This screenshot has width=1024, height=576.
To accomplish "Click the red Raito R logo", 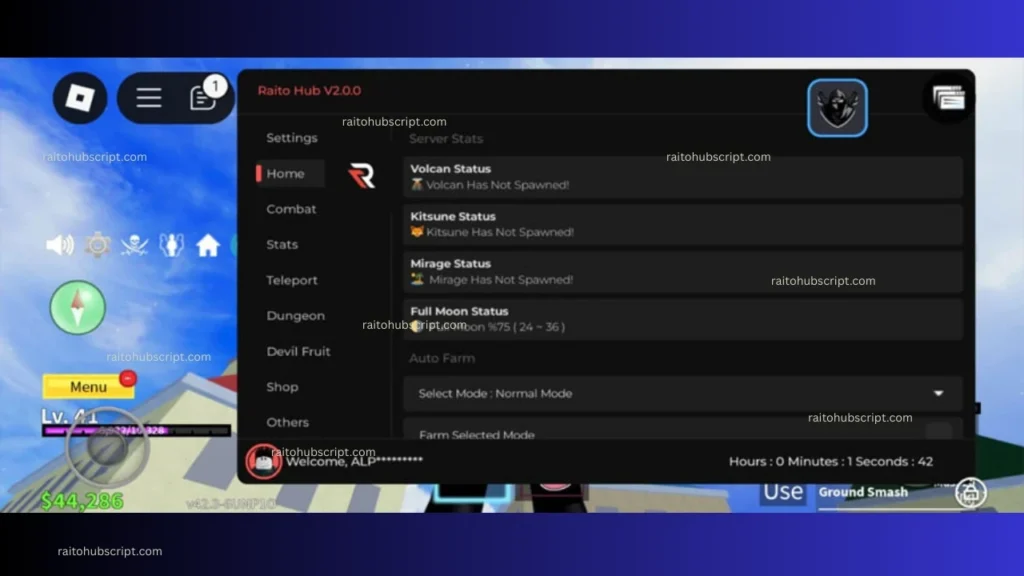I will pyautogui.click(x=362, y=176).
